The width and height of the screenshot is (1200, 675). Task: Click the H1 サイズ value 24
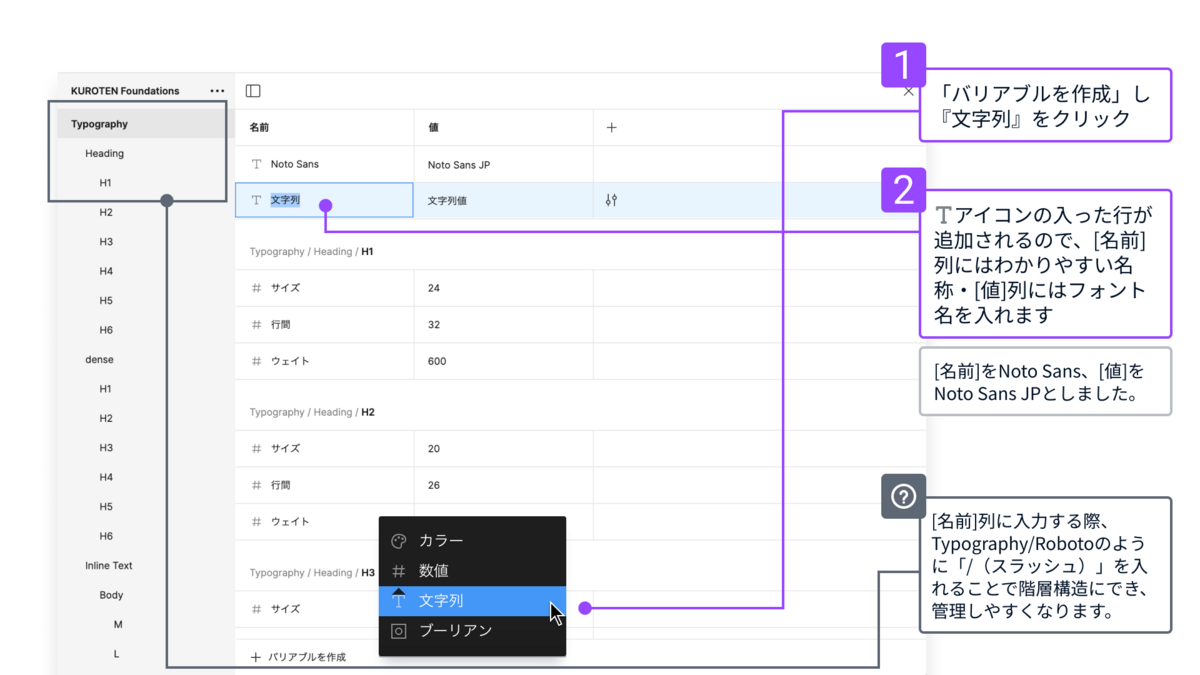(503, 288)
